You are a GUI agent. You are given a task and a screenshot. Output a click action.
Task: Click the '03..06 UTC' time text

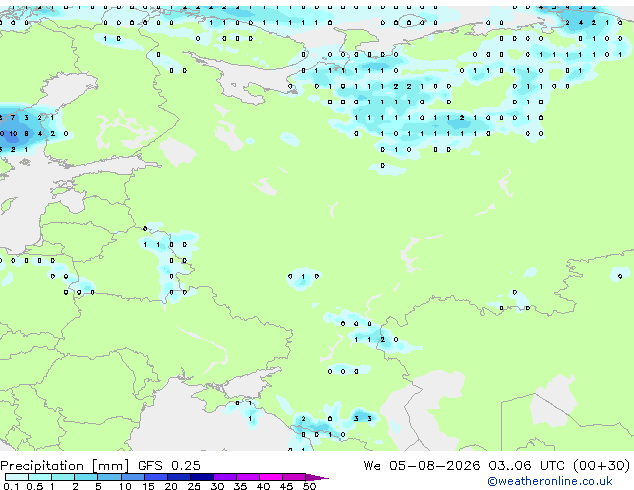(x=526, y=465)
